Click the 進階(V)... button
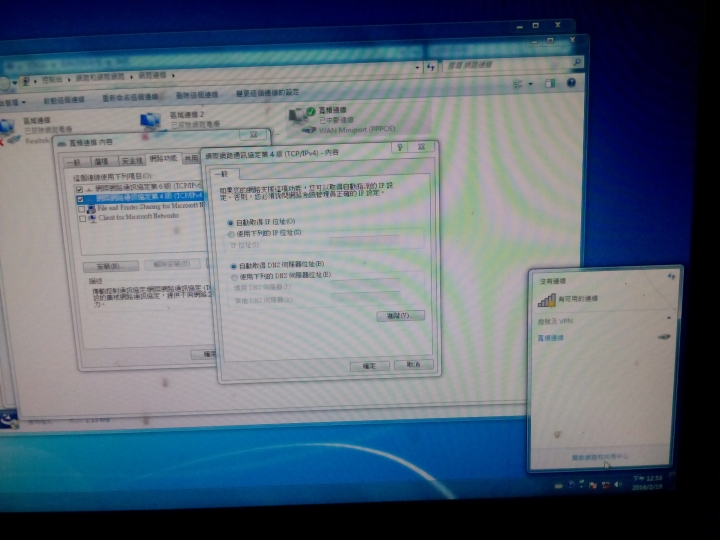Image resolution: width=720 pixels, height=540 pixels. point(400,316)
